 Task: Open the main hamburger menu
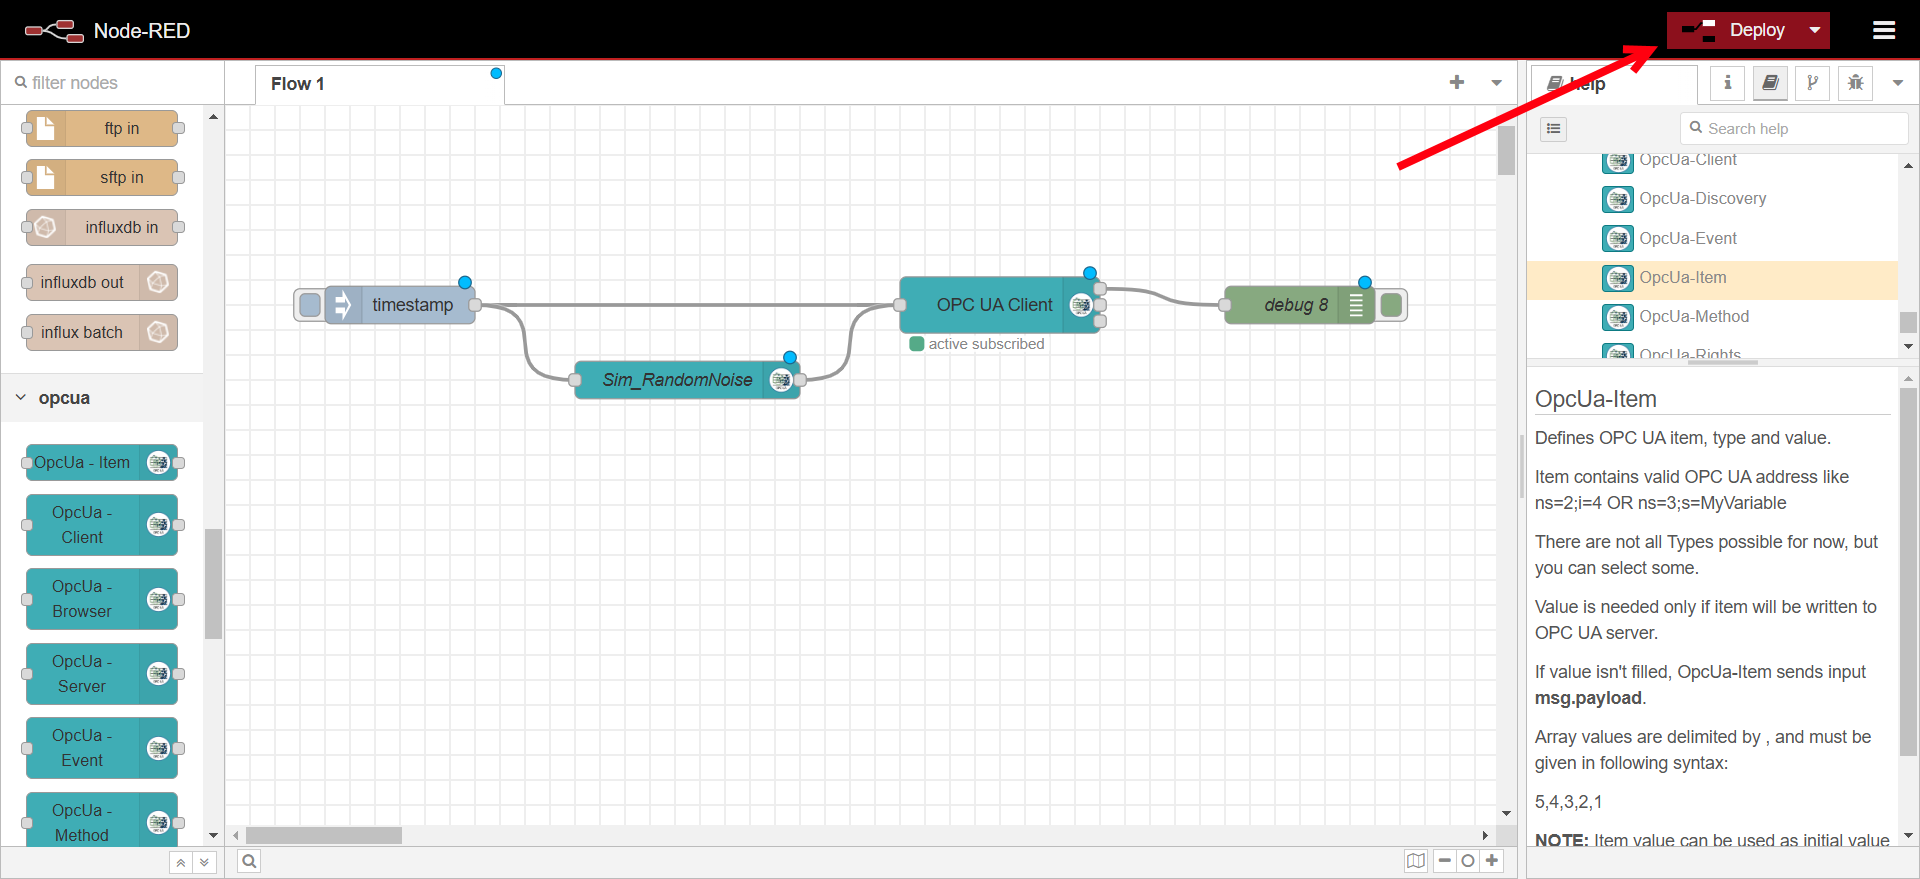[1883, 30]
